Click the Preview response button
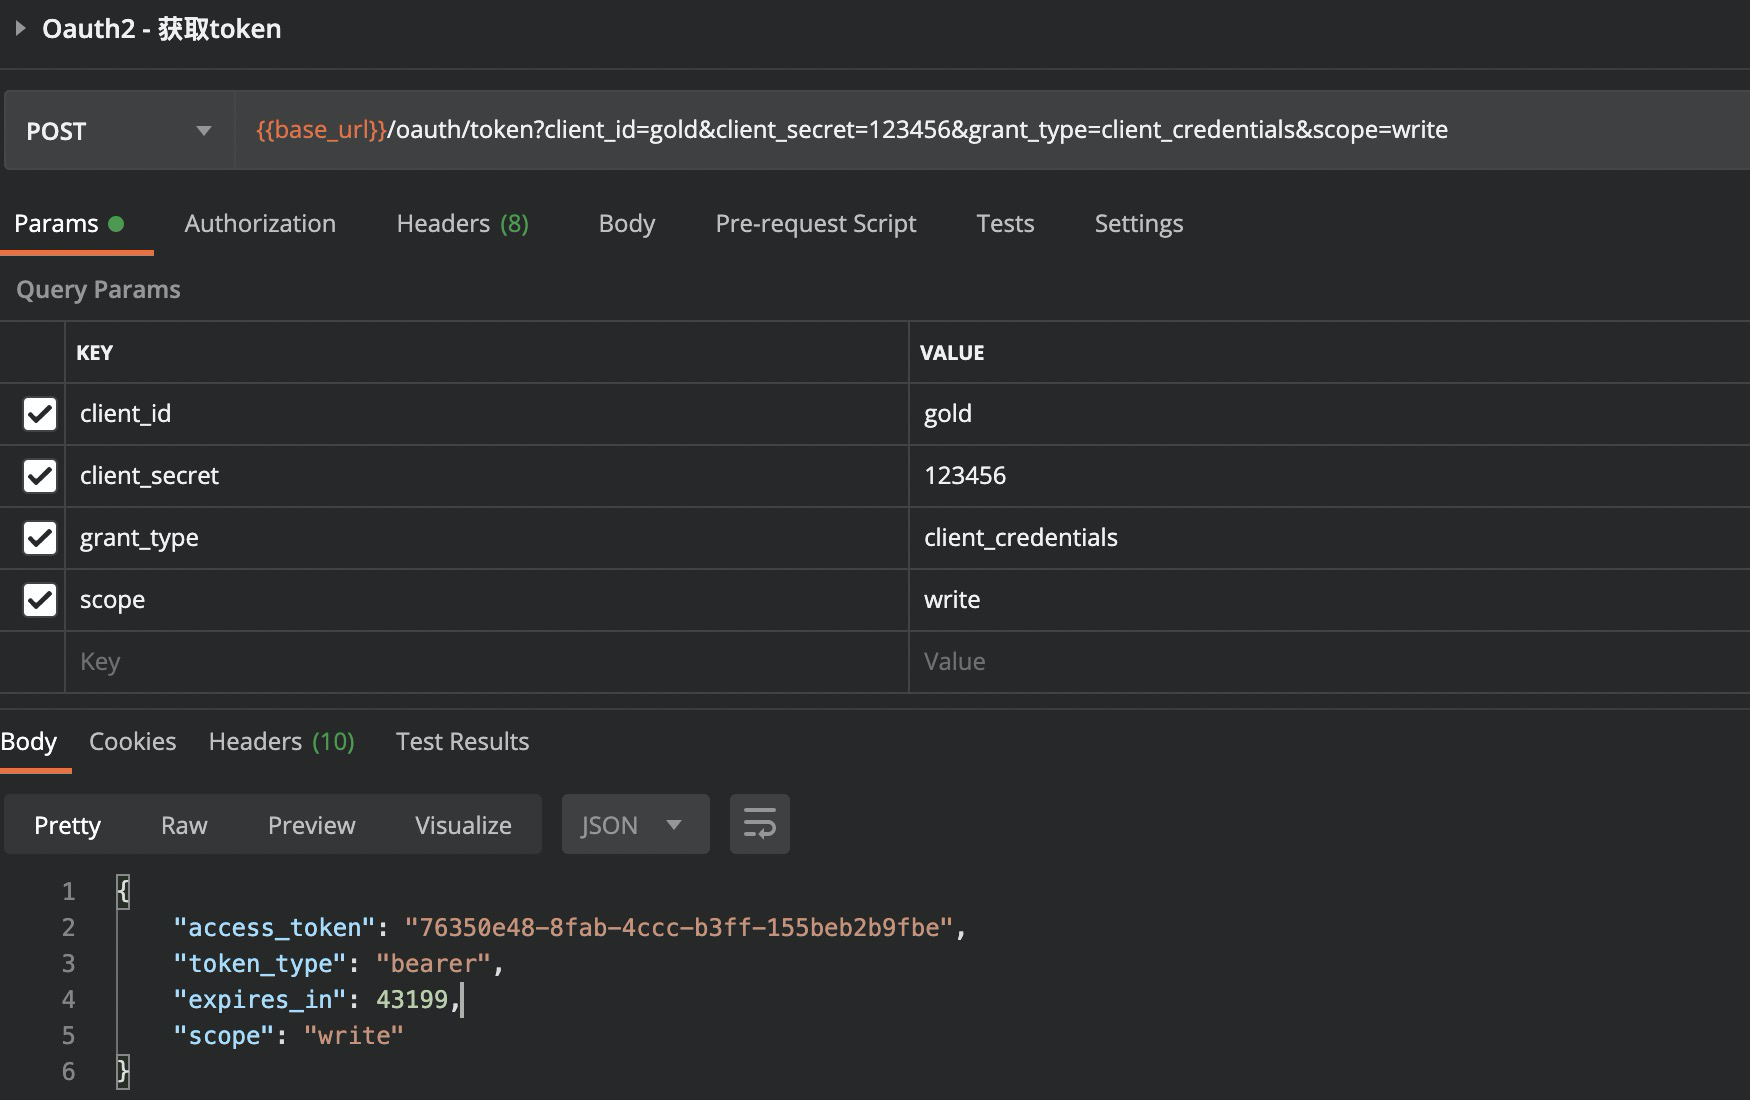 tap(311, 826)
